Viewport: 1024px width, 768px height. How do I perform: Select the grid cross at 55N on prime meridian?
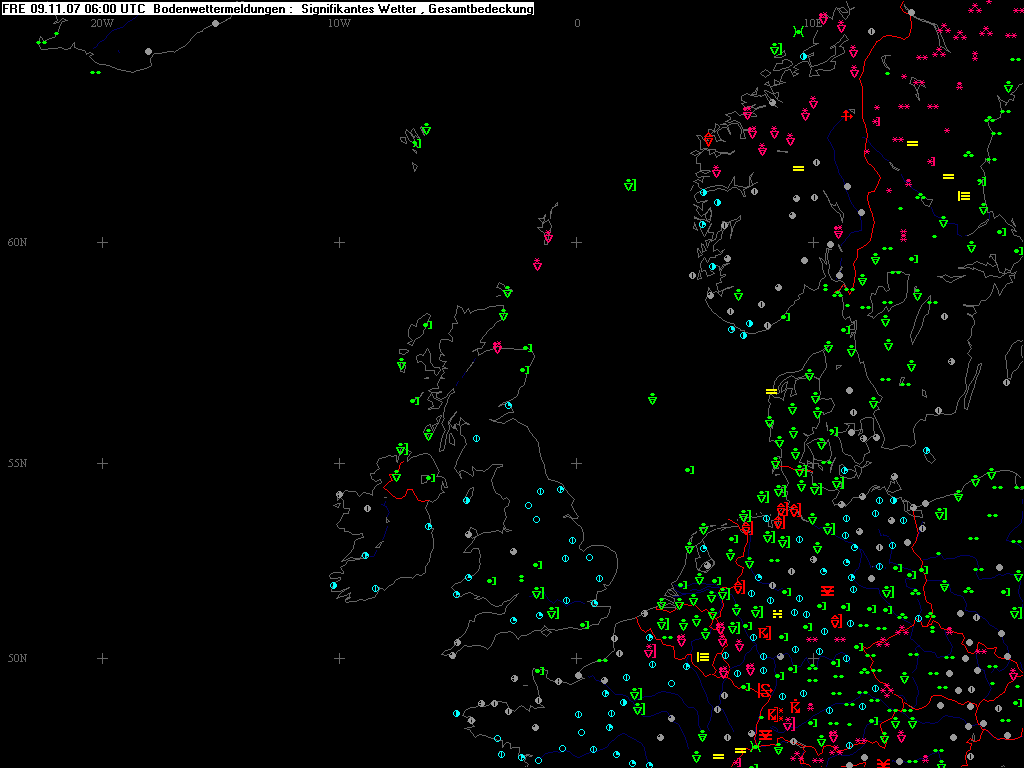[x=577, y=463]
